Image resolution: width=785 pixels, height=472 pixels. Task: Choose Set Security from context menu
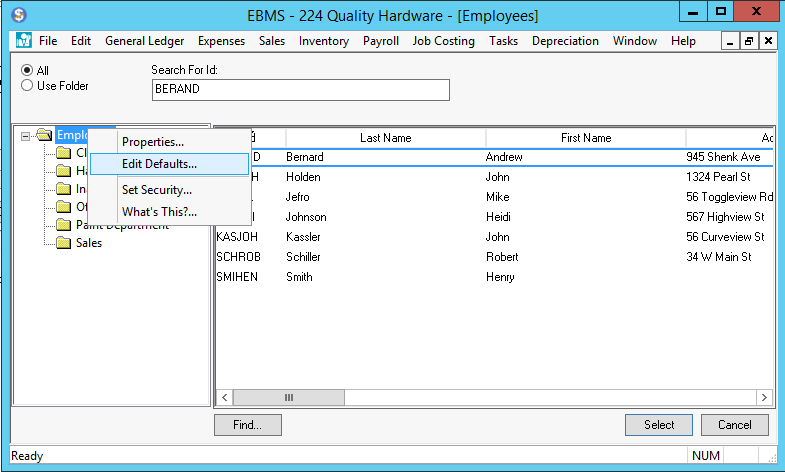pos(156,190)
